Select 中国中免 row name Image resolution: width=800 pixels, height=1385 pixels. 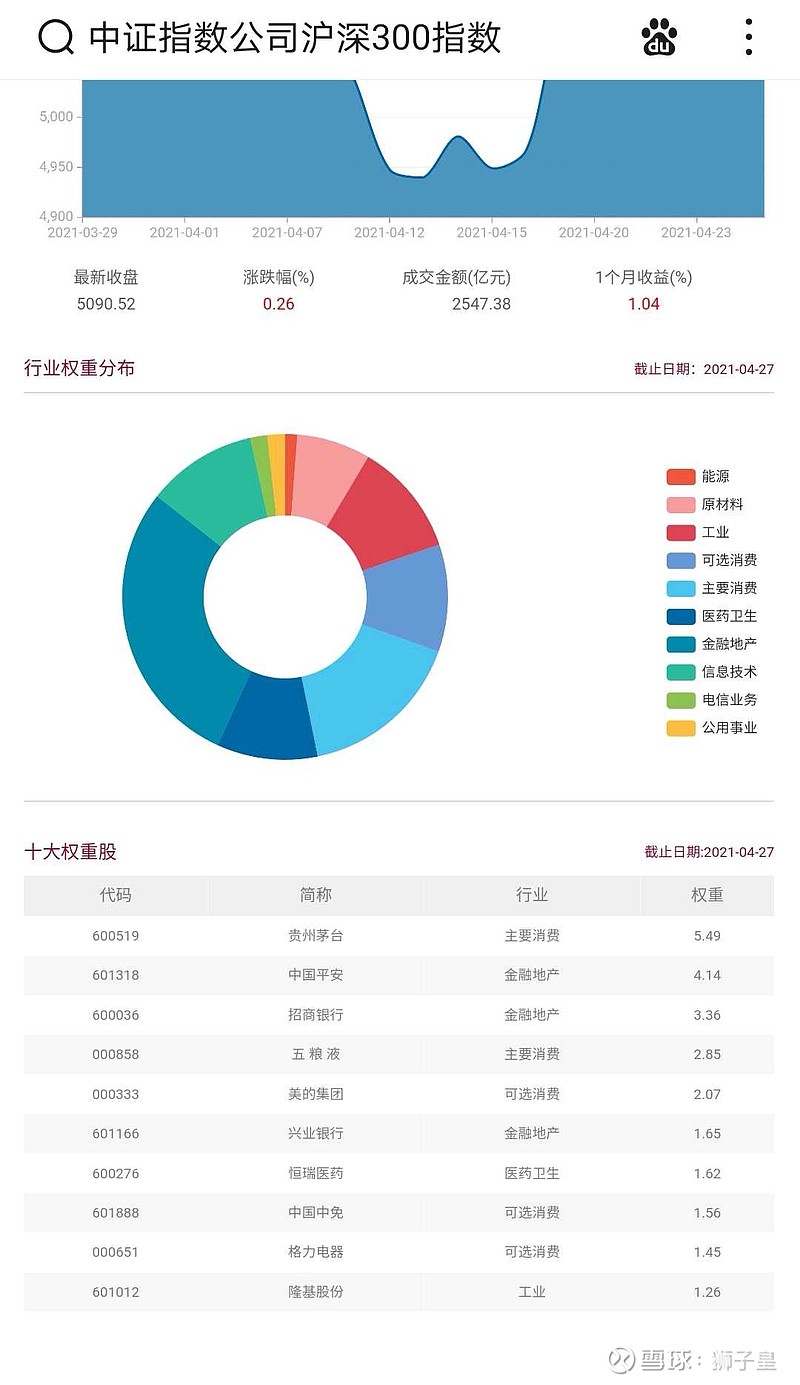coord(315,1212)
